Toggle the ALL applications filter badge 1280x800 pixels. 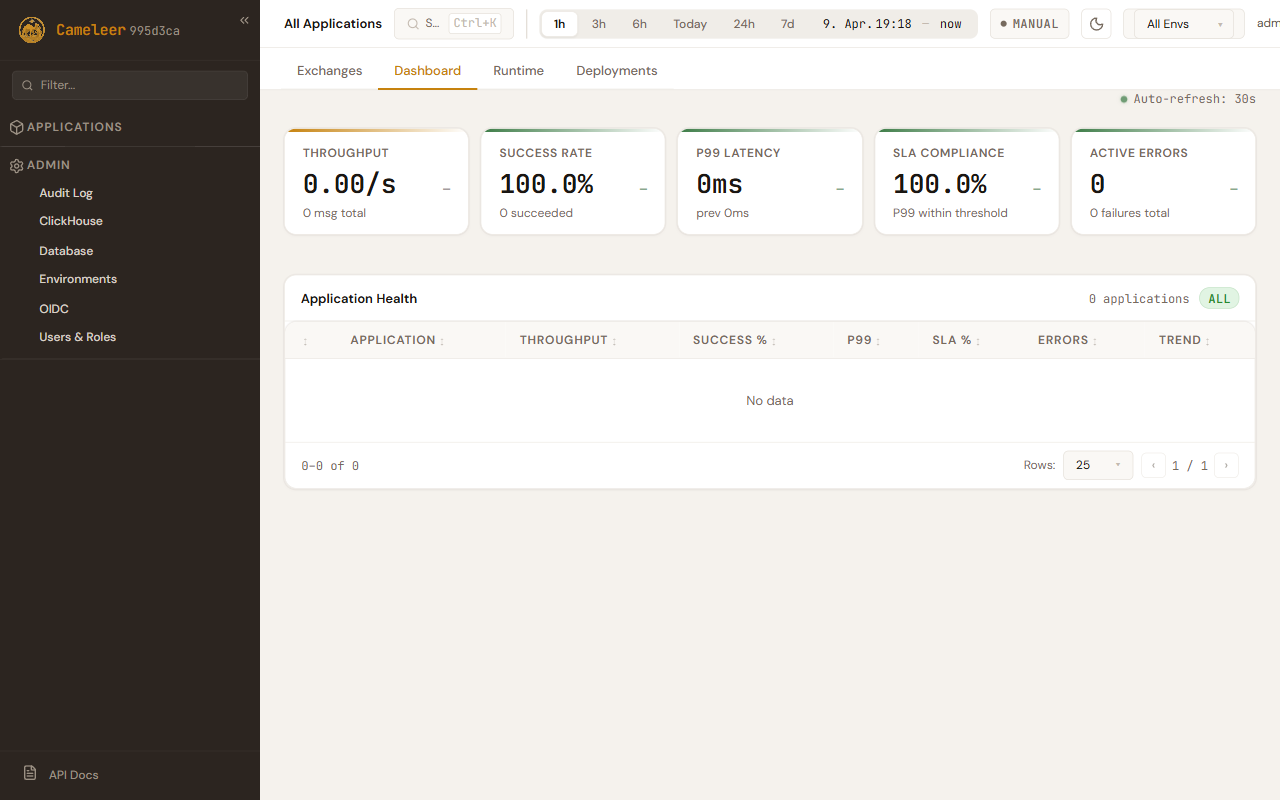(x=1219, y=299)
